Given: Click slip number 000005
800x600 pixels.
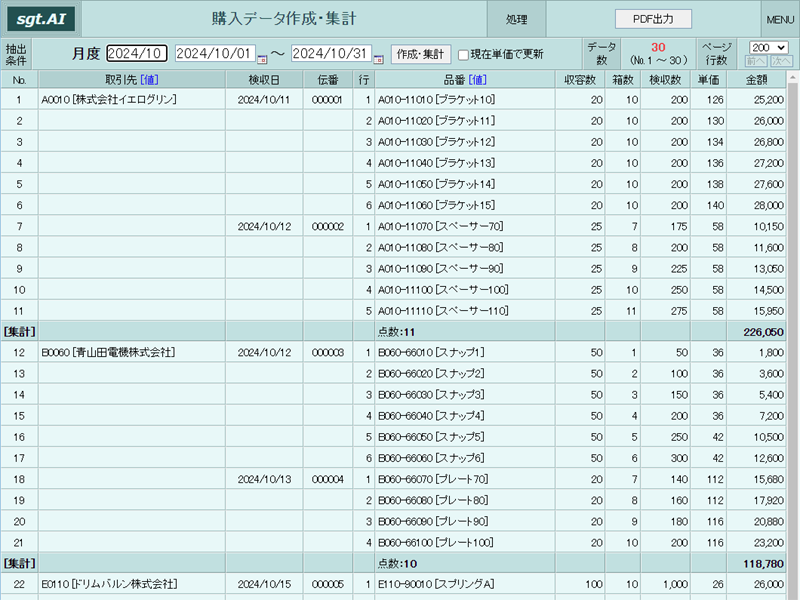Looking at the screenshot, I should coord(328,584).
